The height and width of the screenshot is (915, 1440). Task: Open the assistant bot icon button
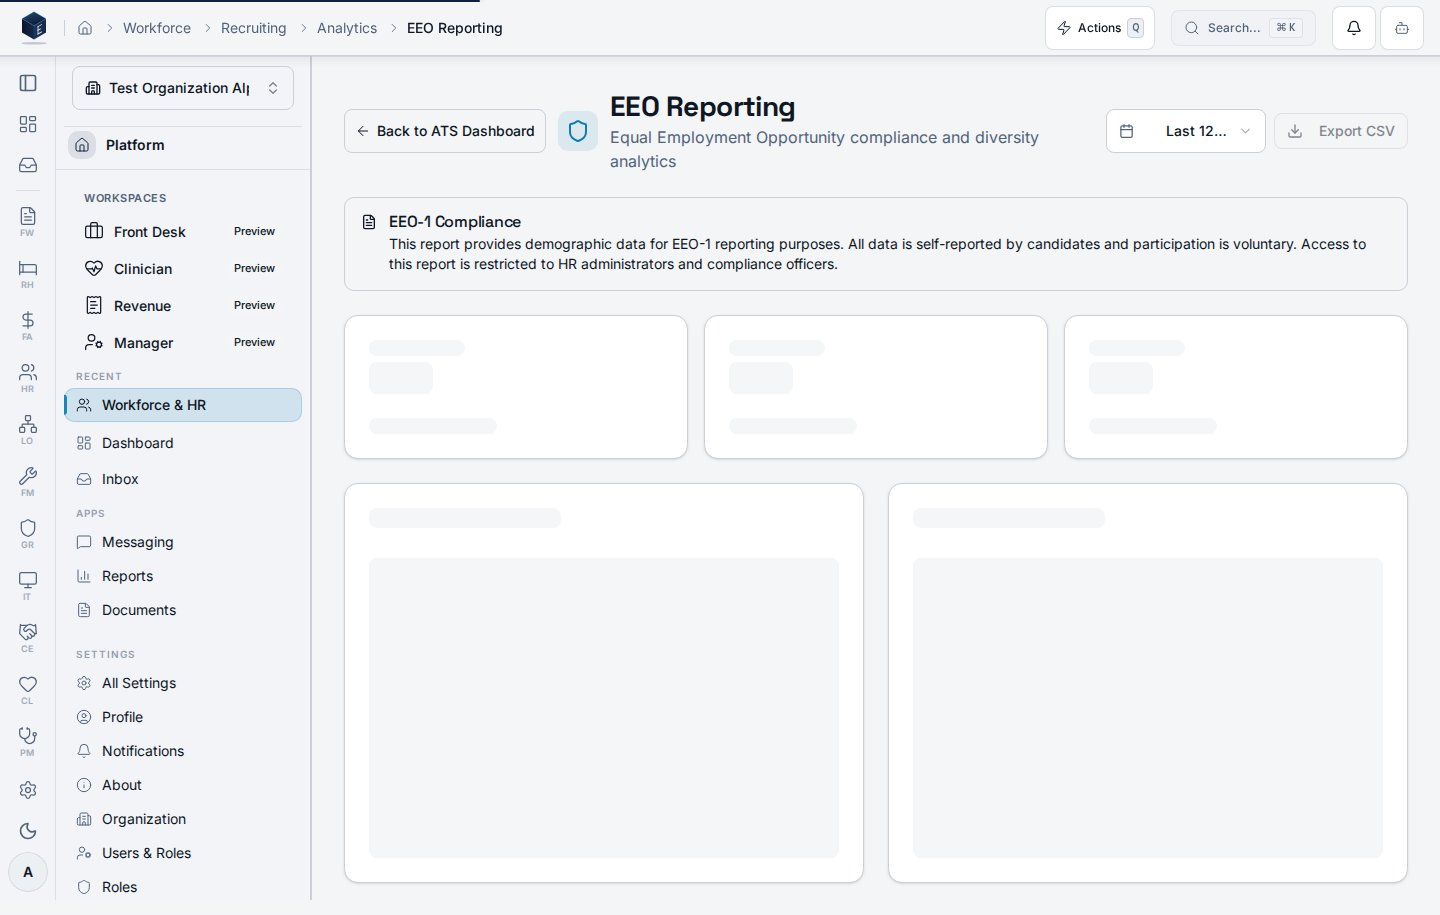point(1402,28)
